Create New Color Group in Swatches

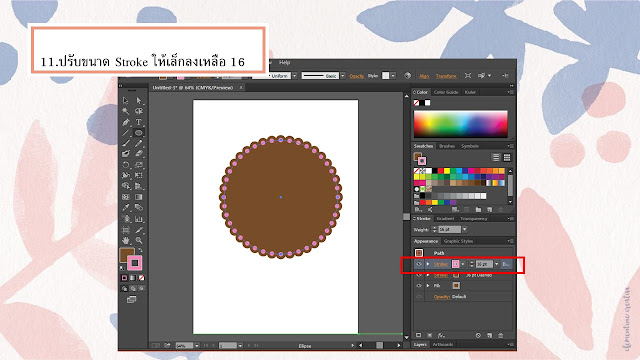[478, 209]
